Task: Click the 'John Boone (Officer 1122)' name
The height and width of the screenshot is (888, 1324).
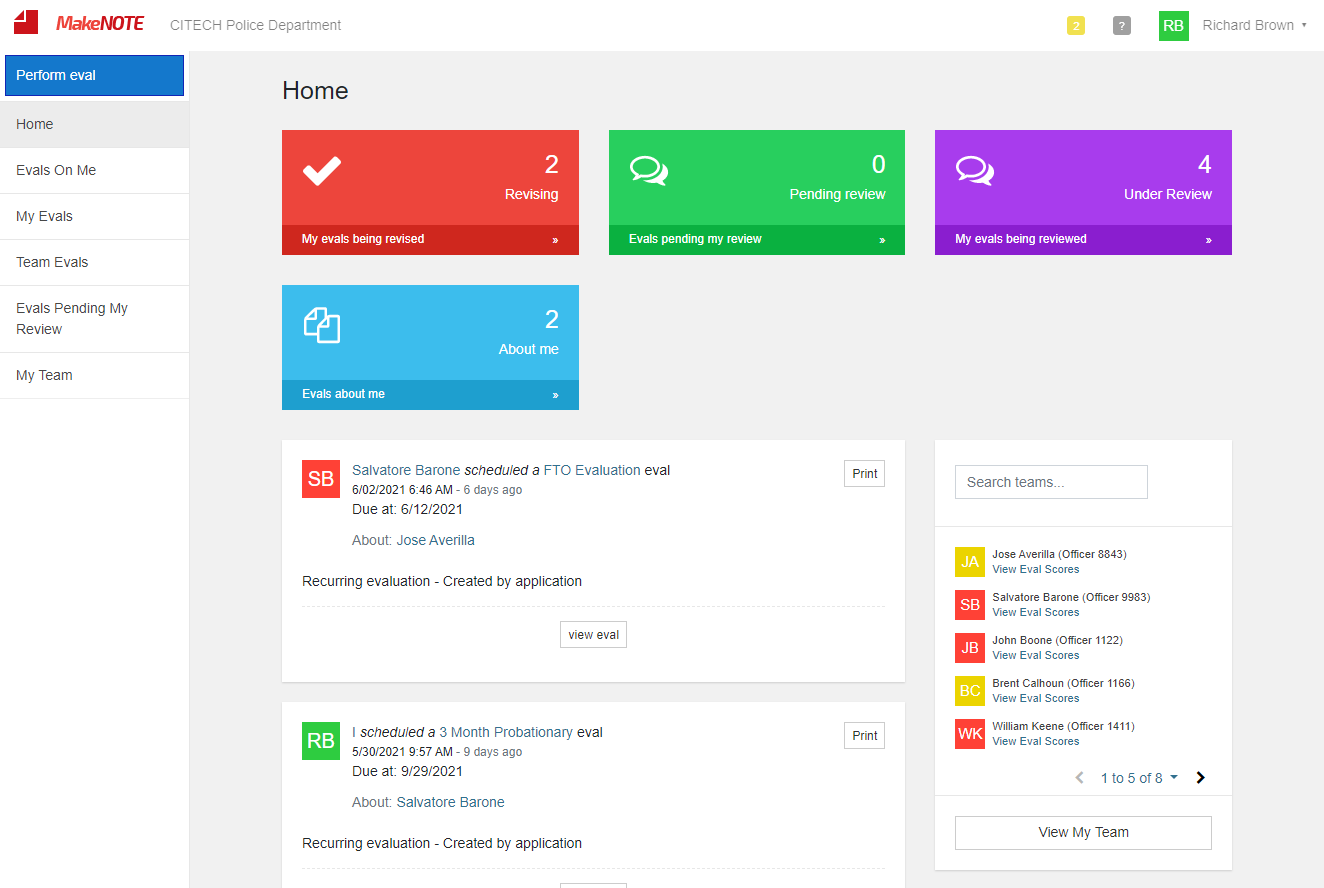Action: coord(1057,640)
